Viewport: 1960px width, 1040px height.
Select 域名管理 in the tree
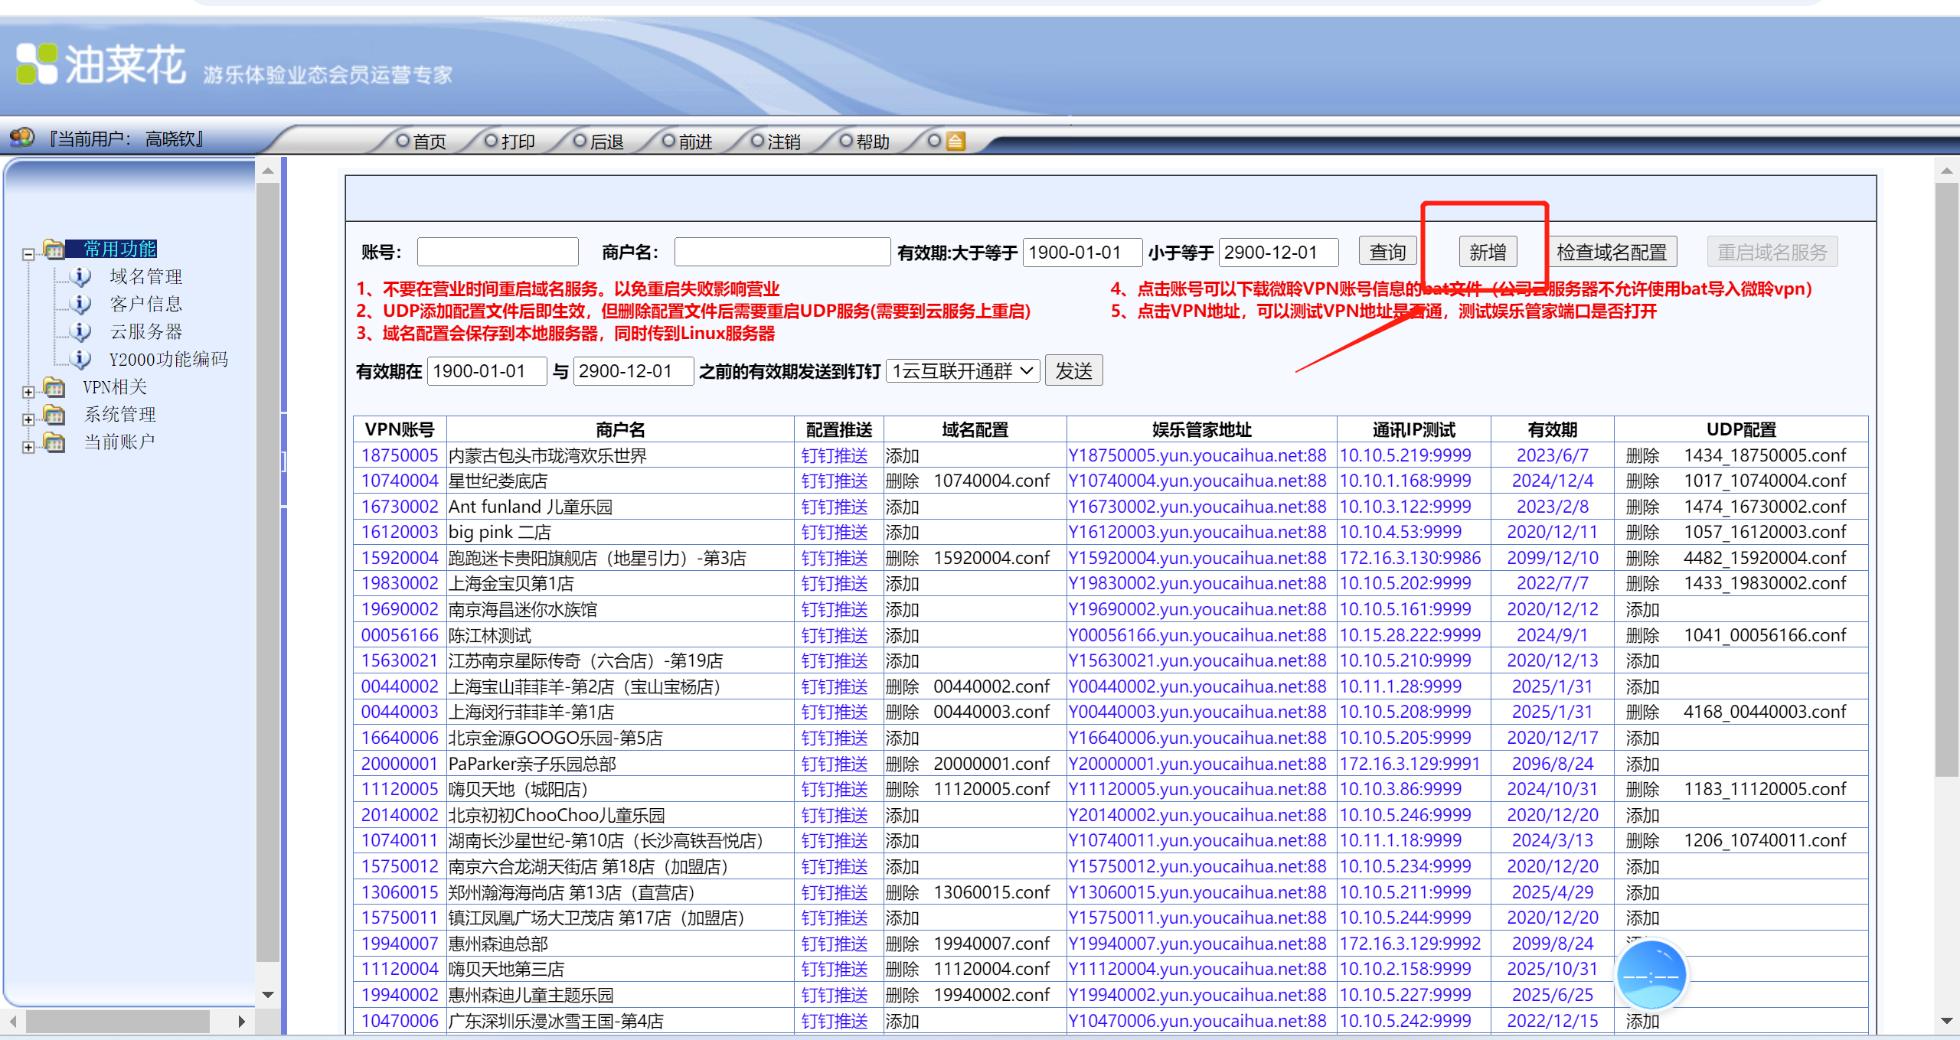146,277
